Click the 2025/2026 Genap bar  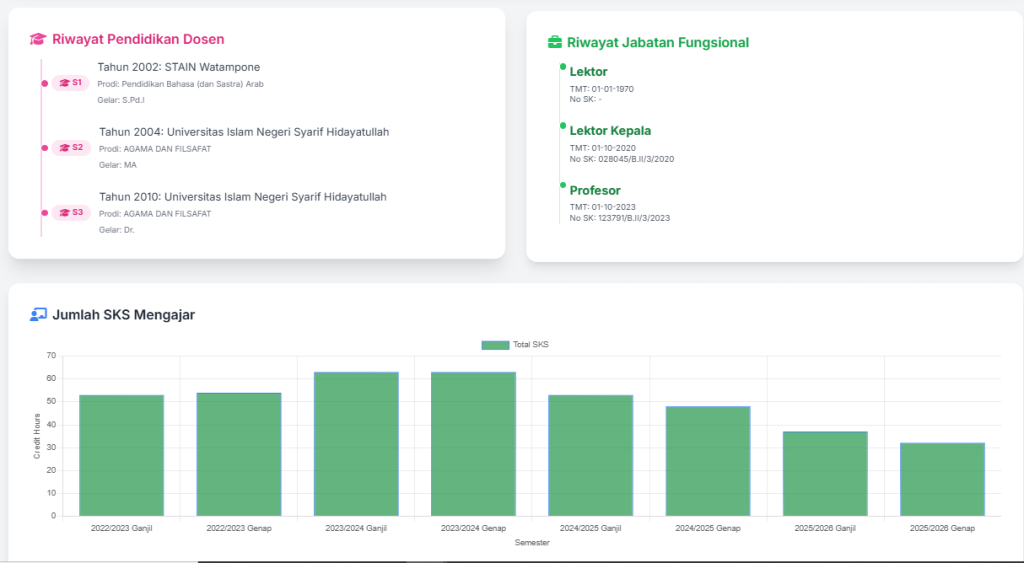click(x=942, y=479)
